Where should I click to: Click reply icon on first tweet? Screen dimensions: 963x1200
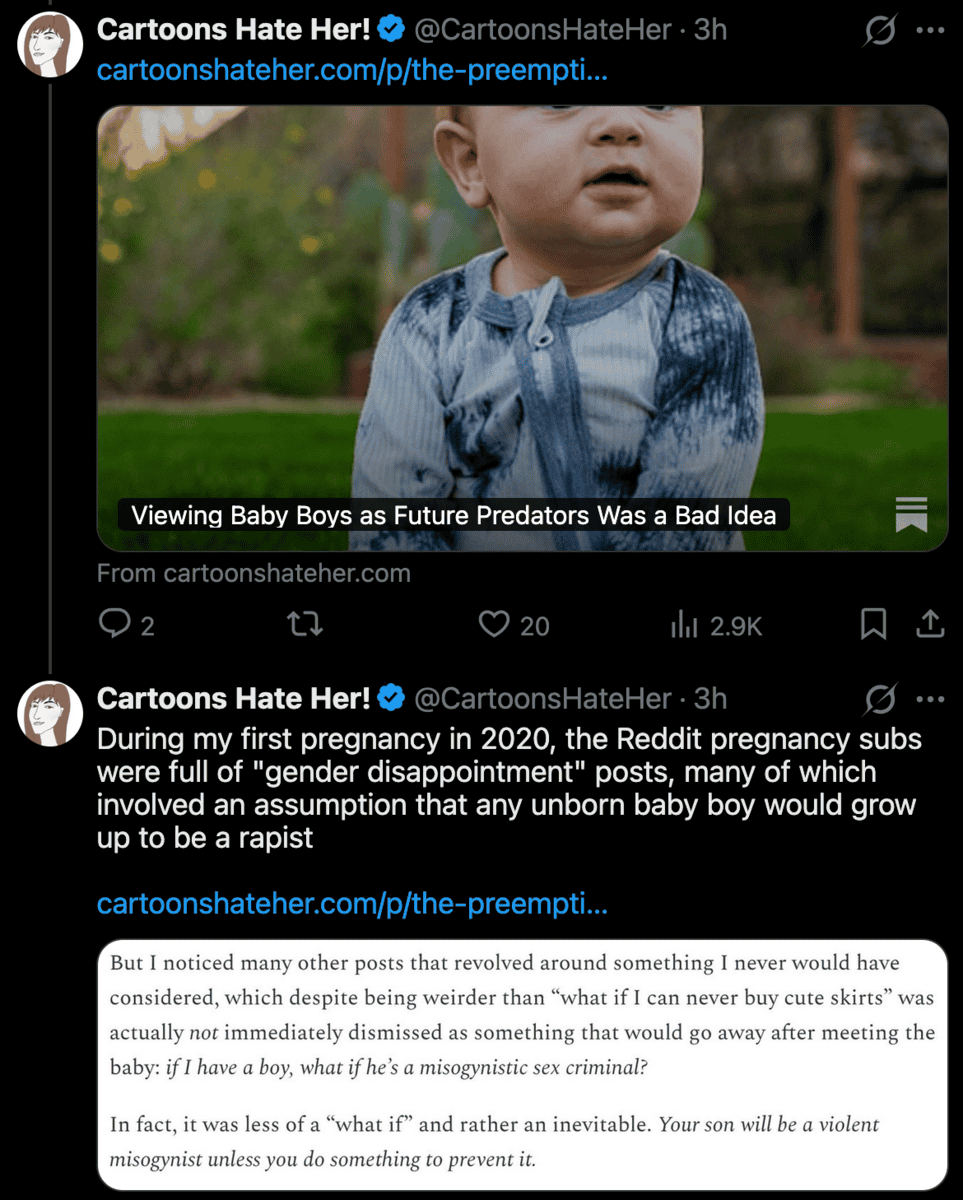tap(114, 625)
